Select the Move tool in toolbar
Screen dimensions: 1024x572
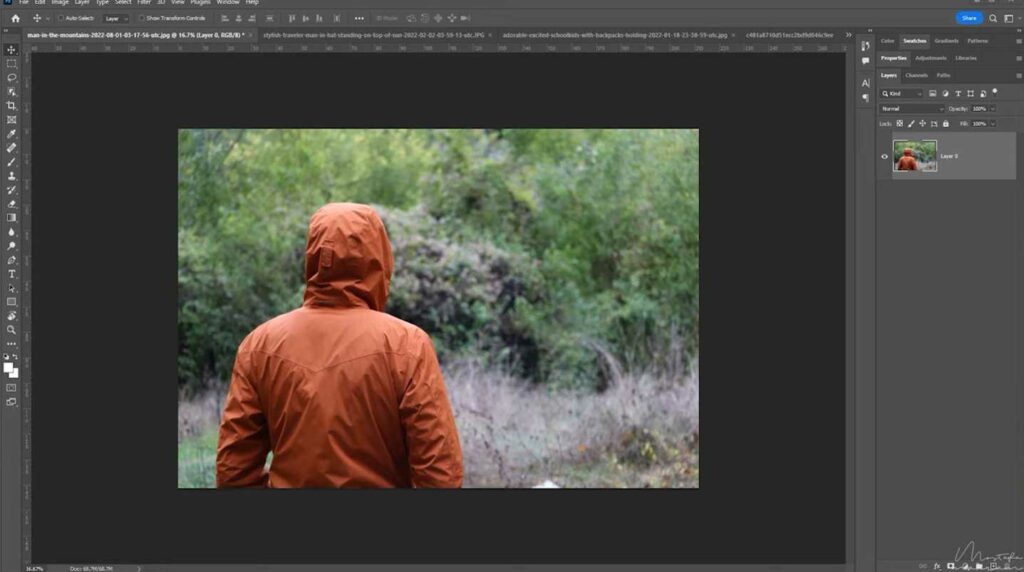pos(11,50)
